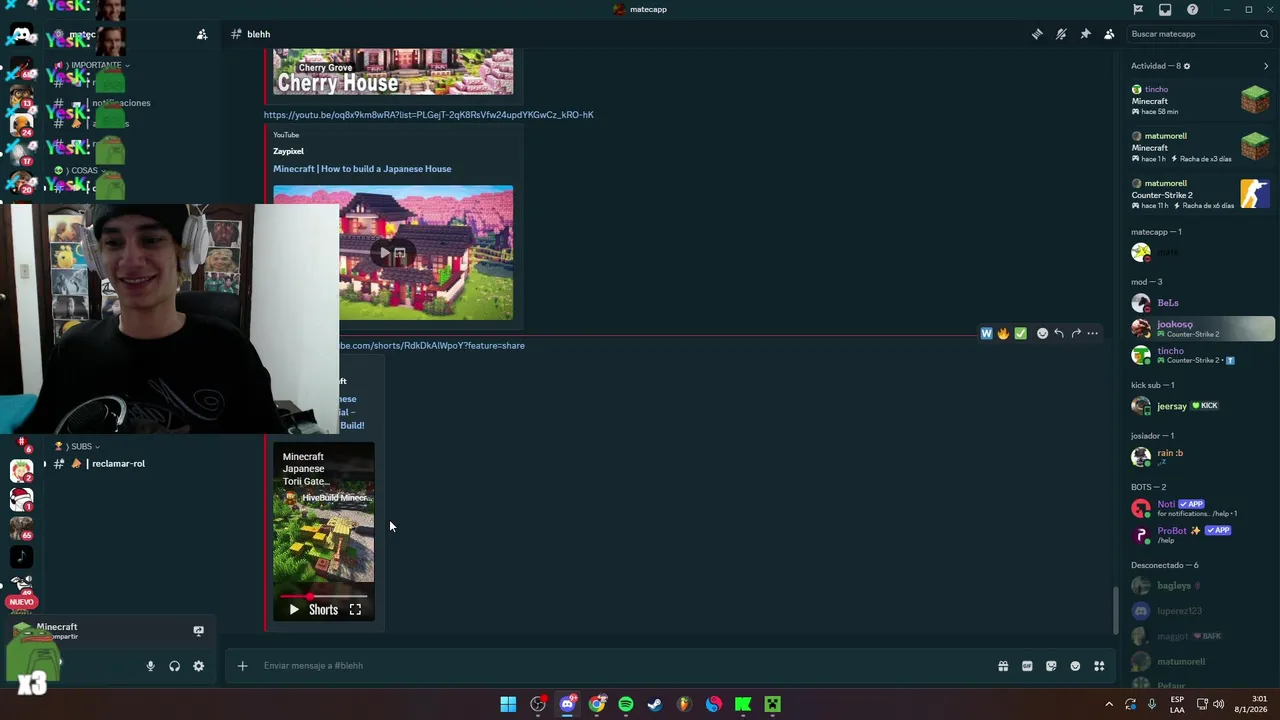Play the Torii Gate Shorts video
Viewport: 1280px width, 720px height.
pos(294,609)
